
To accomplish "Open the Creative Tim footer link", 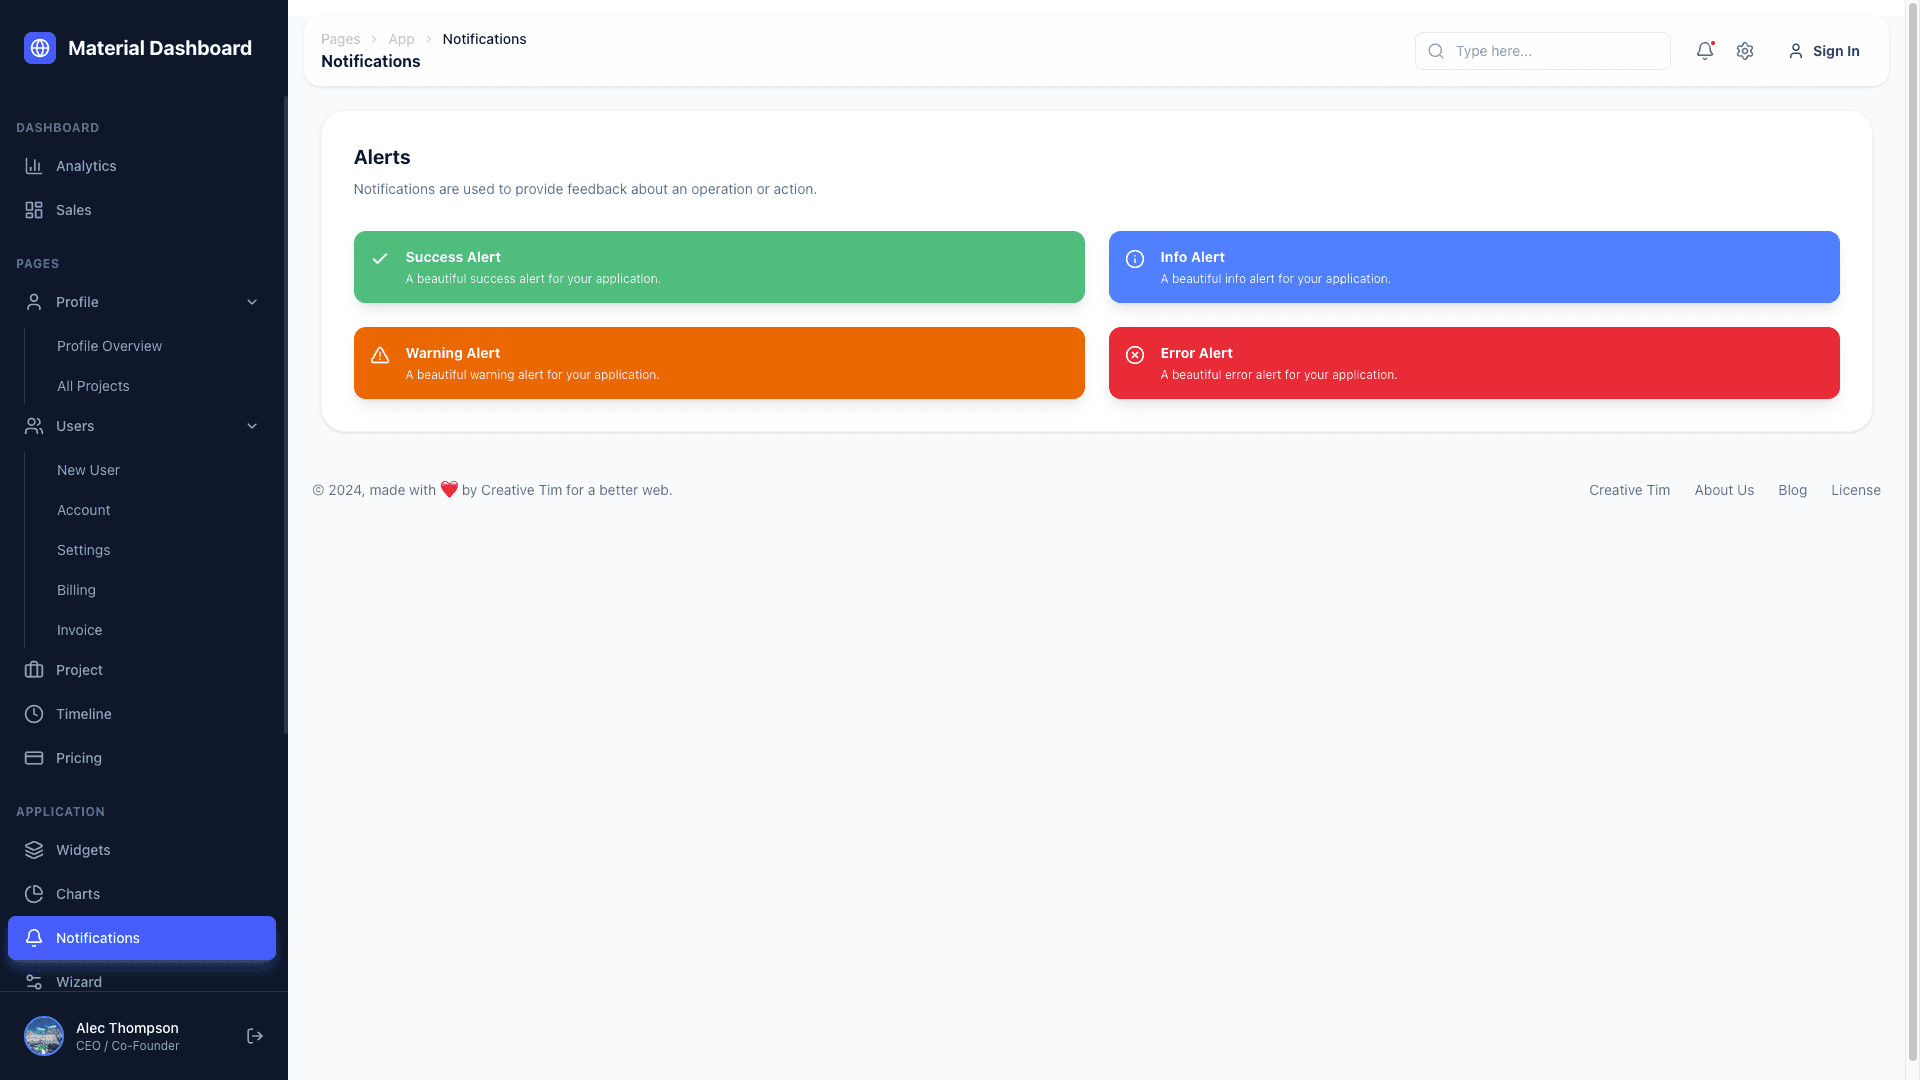I will [x=1628, y=490].
